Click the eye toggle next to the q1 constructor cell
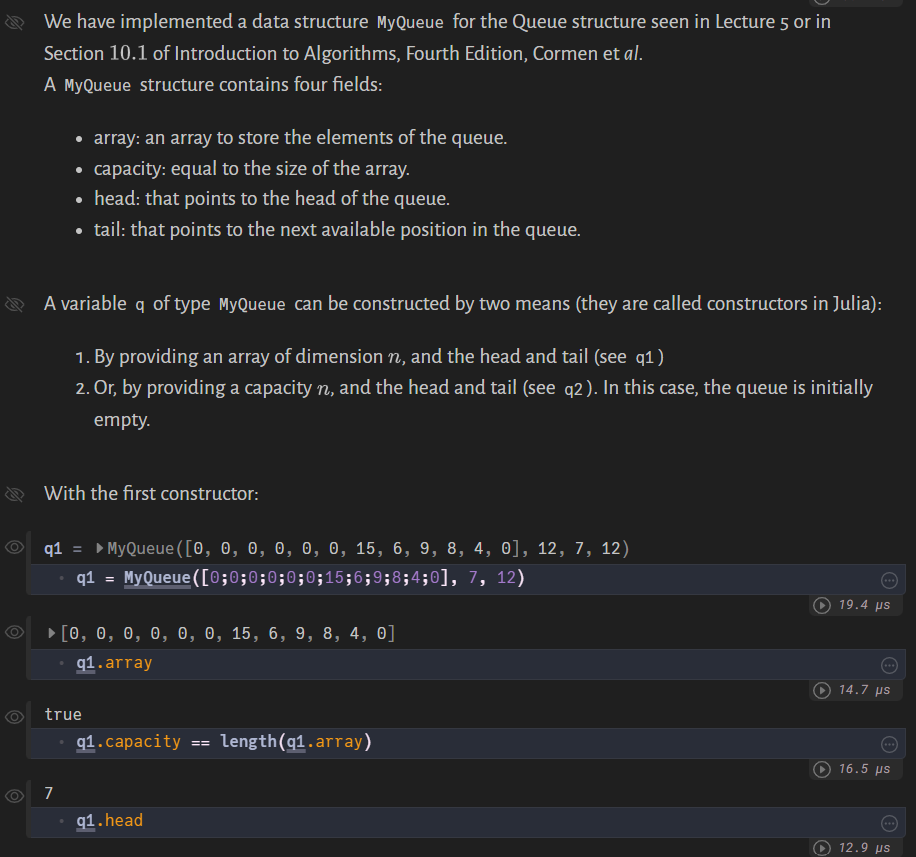This screenshot has width=916, height=857. click(13, 548)
